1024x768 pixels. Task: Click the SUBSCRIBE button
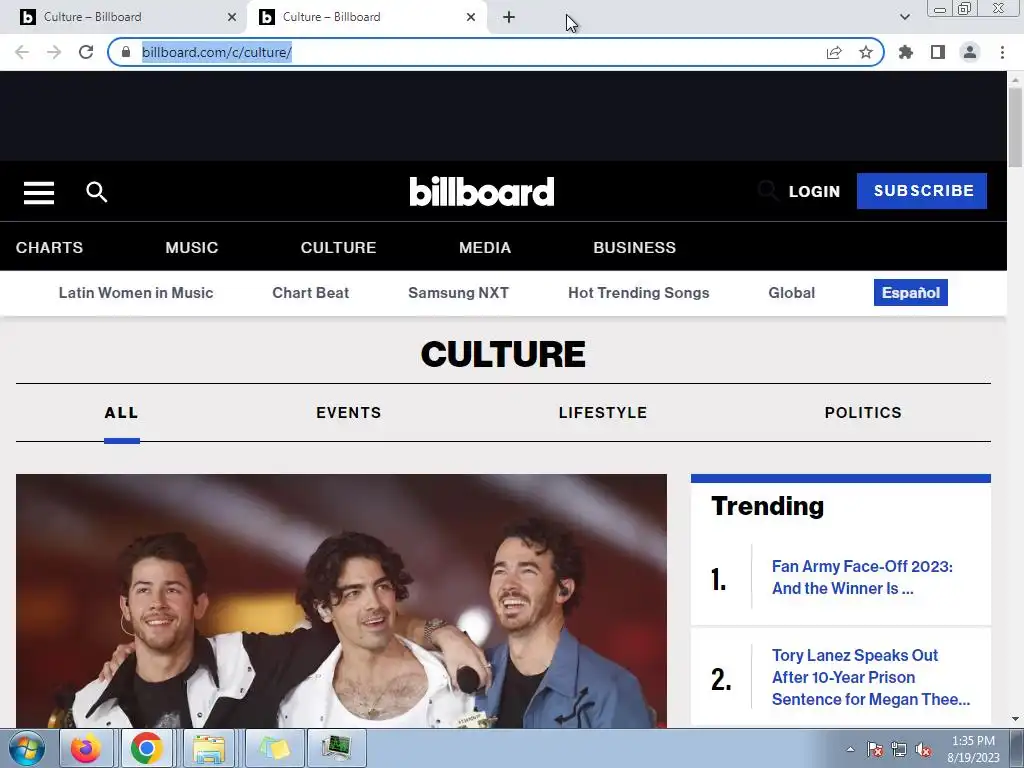(922, 191)
